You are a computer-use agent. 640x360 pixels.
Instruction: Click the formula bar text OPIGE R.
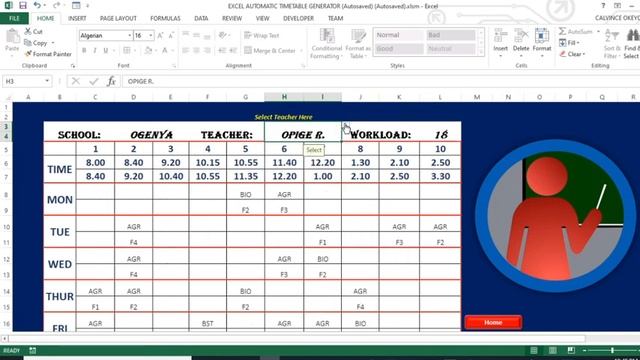pos(141,81)
